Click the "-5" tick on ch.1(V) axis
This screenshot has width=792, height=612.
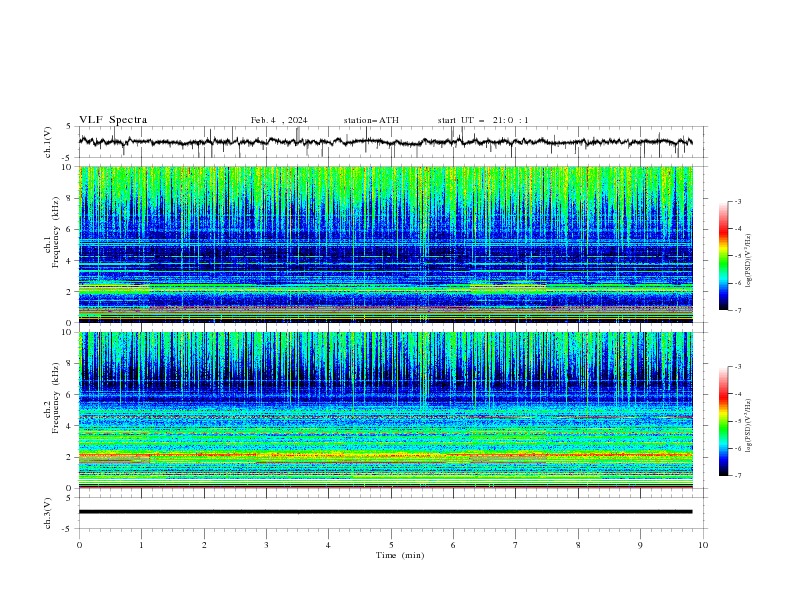[x=68, y=158]
